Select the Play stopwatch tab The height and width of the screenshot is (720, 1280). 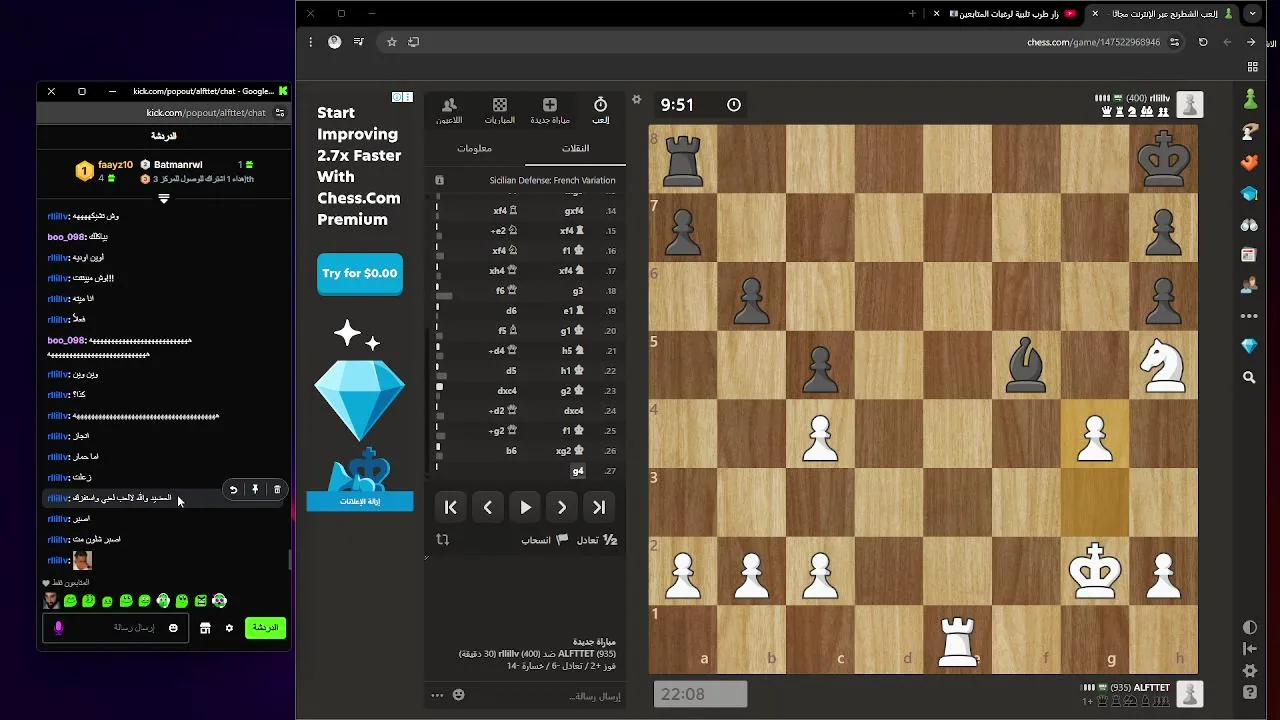click(x=600, y=110)
